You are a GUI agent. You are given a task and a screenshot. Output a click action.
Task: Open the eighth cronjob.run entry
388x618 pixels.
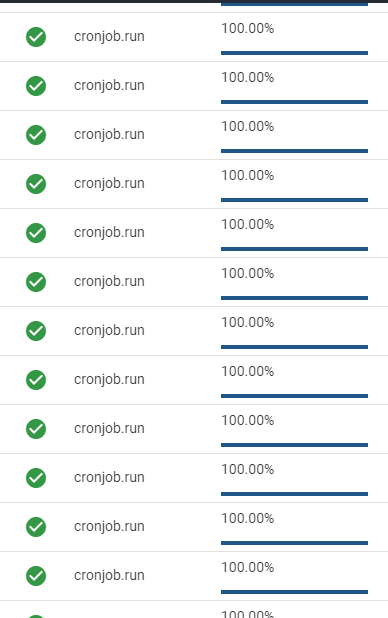[109, 380]
